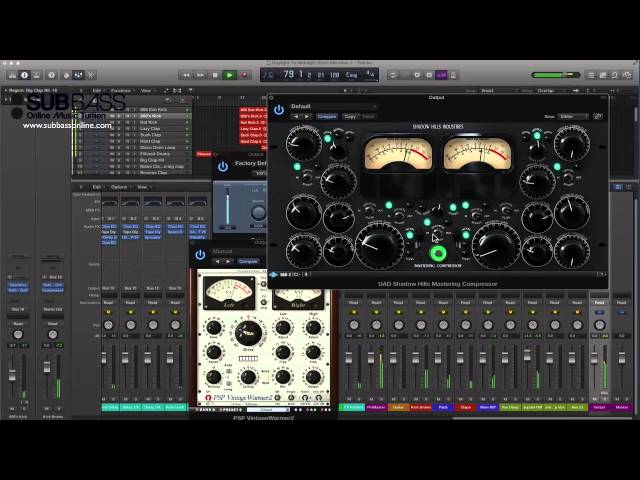This screenshot has width=640, height=480.
Task: Click the green Play button
Action: pos(229,75)
